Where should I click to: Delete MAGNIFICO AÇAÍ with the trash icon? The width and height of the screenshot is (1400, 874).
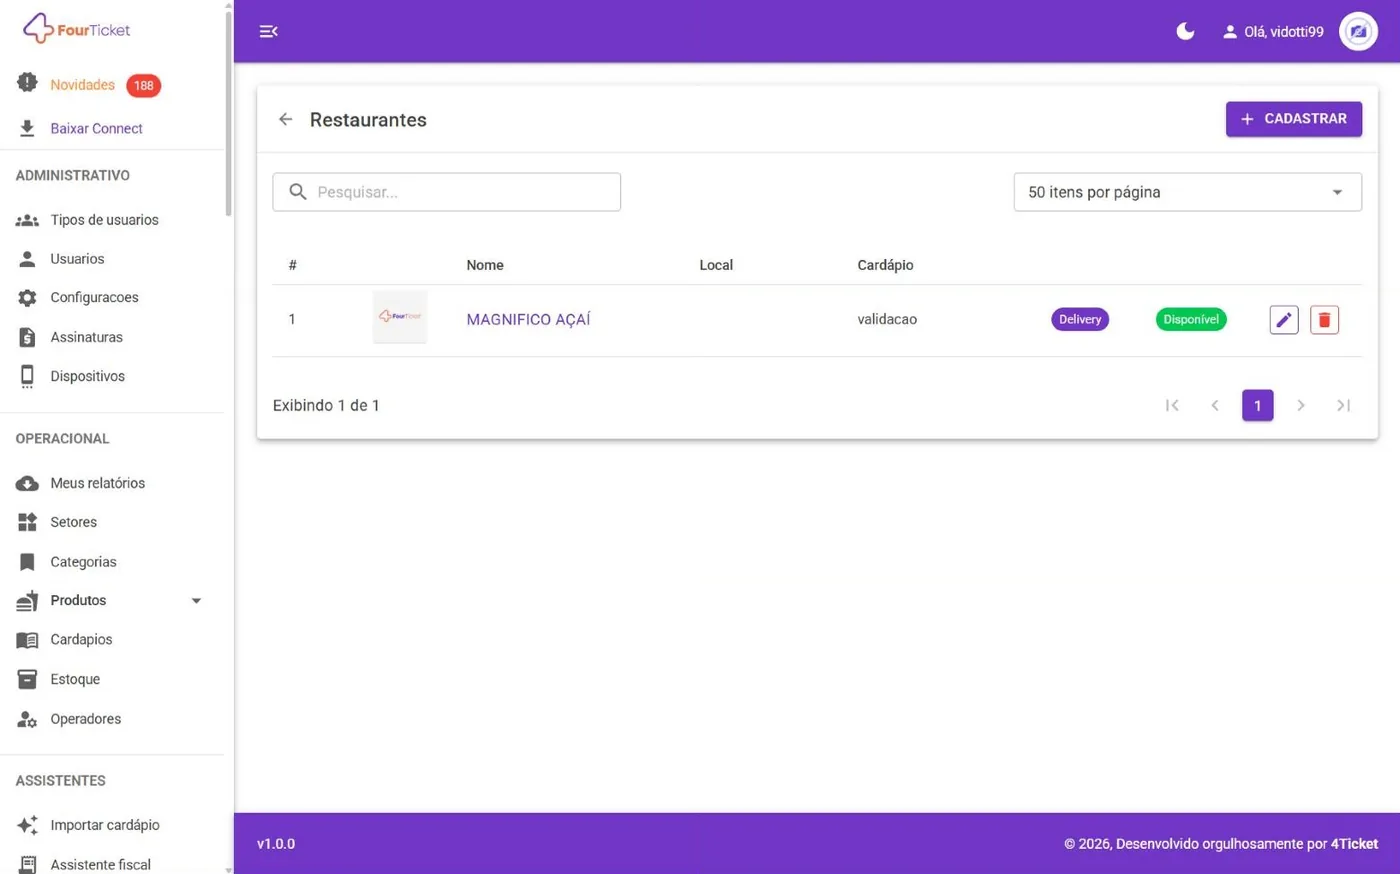(x=1324, y=320)
